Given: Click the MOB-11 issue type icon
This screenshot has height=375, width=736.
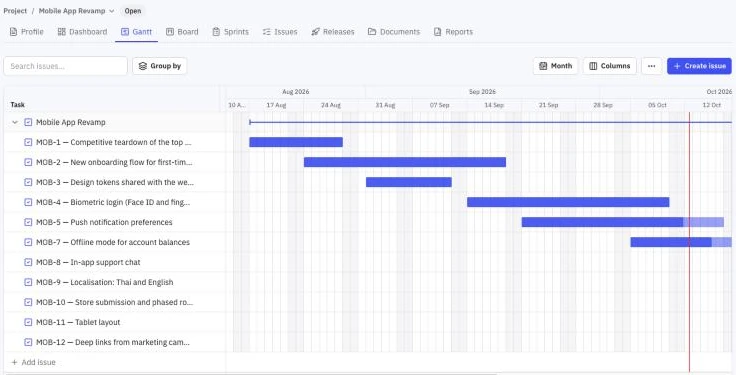Looking at the screenshot, I should (x=28, y=322).
